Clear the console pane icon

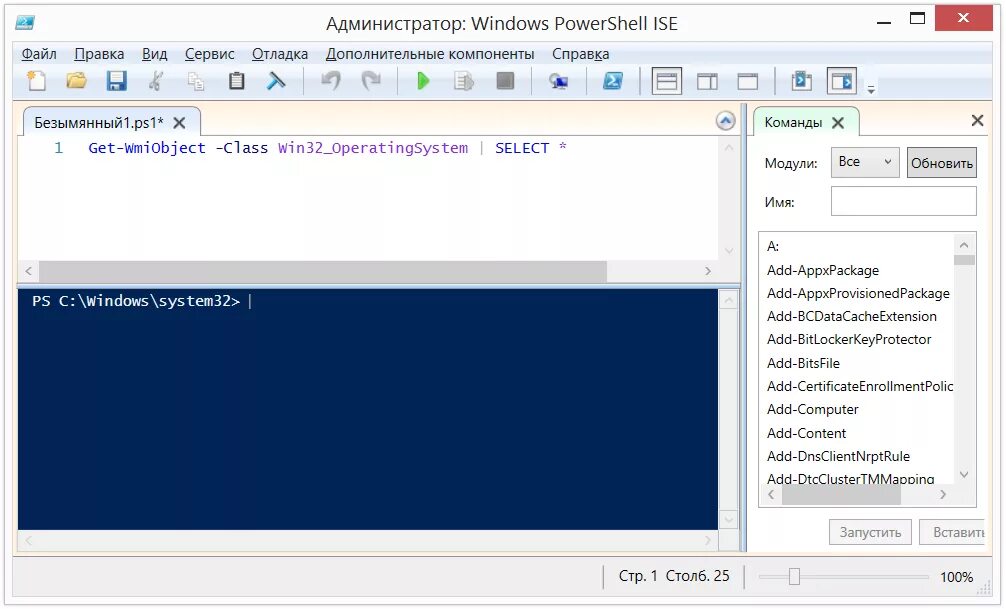pos(276,81)
